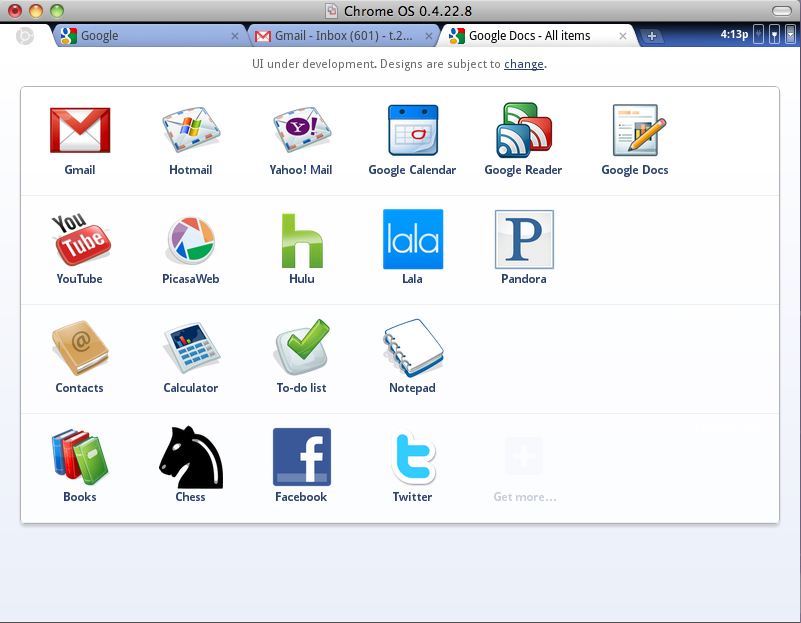The width and height of the screenshot is (801, 623).
Task: Open the Google Docs app icon
Action: (639, 130)
